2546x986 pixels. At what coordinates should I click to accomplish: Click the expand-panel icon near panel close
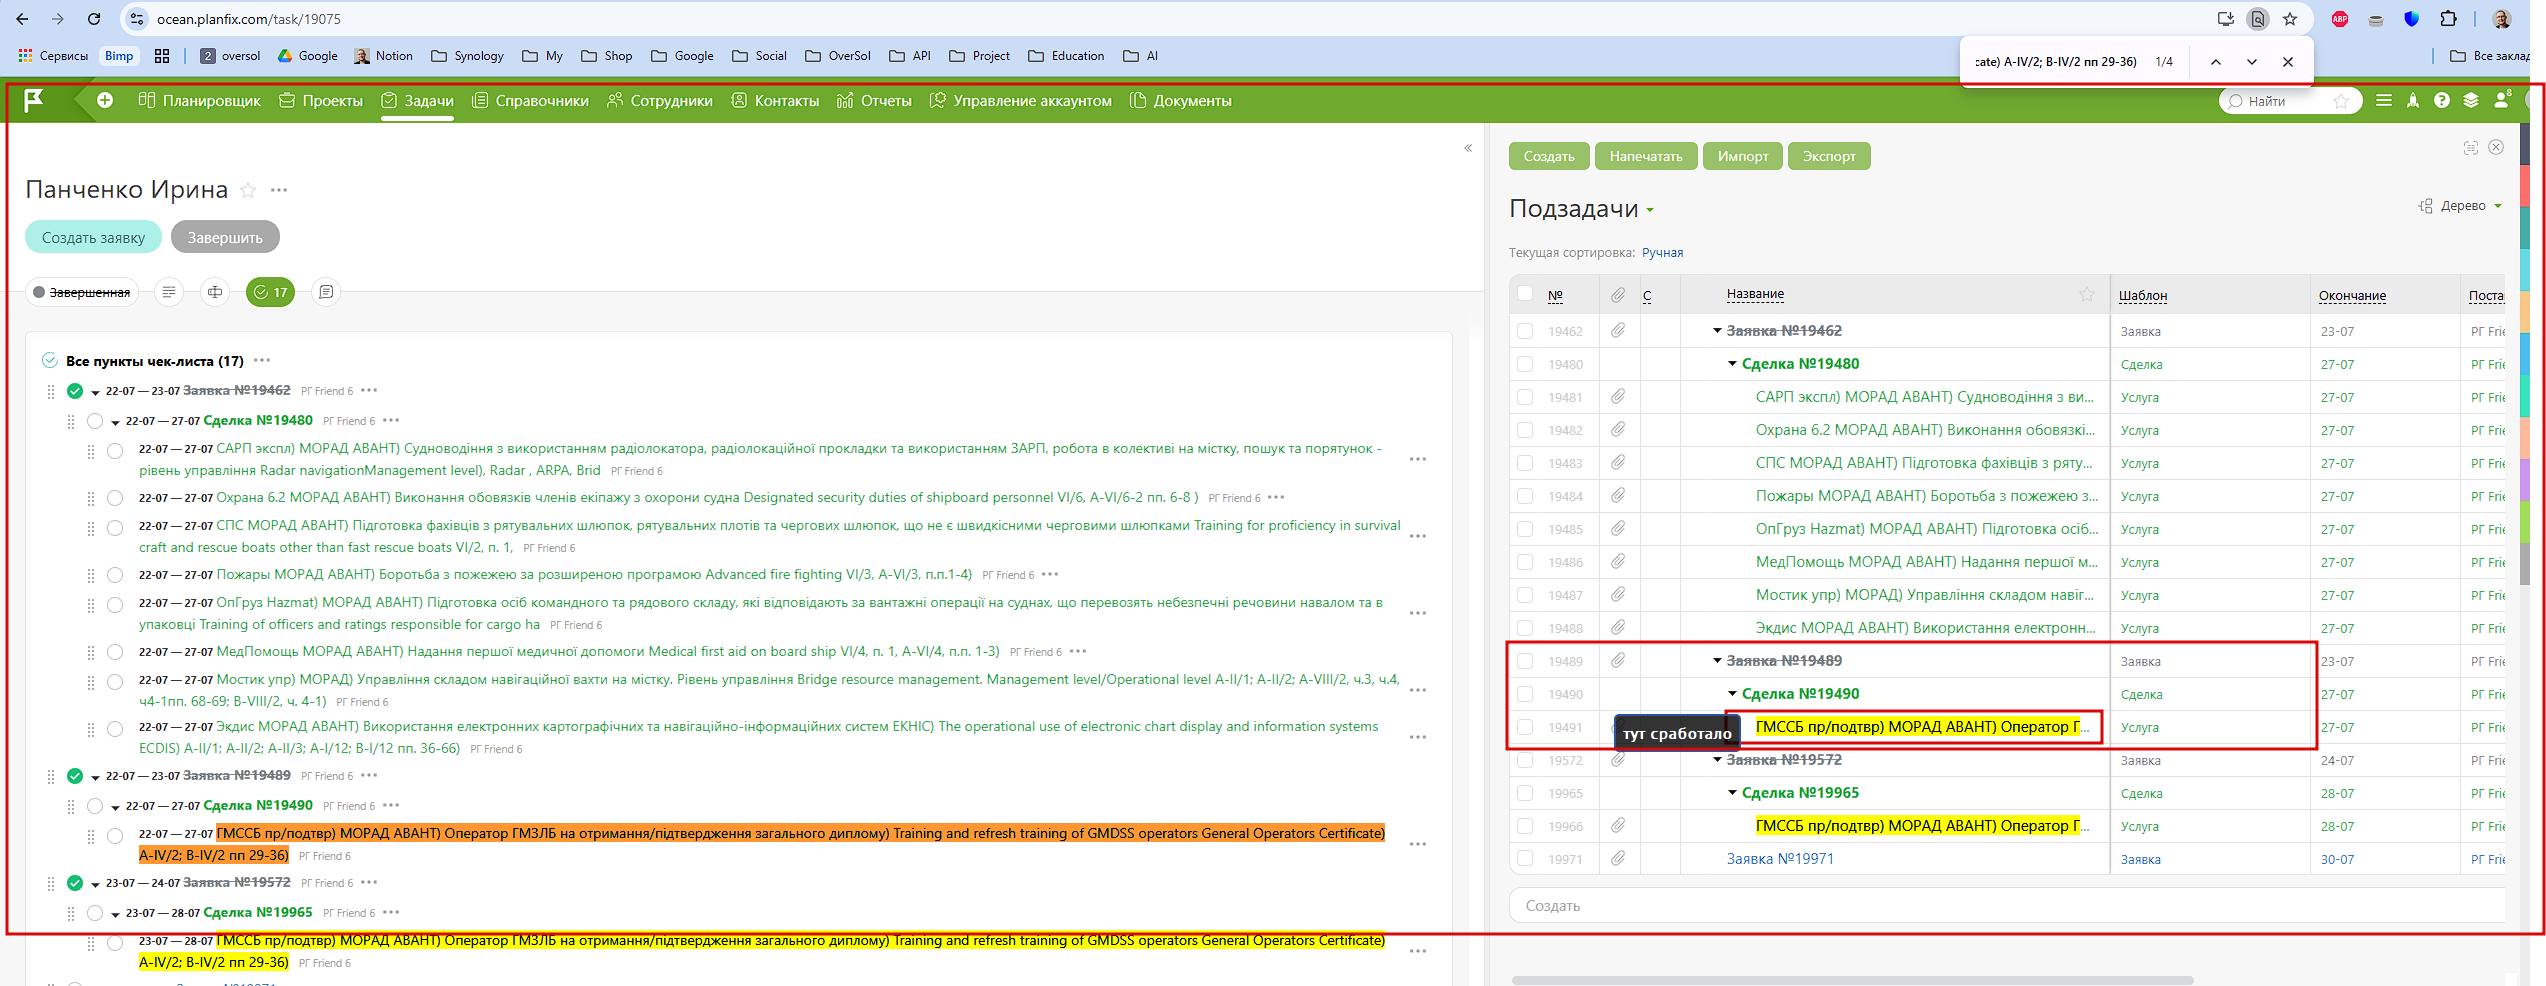click(x=2471, y=148)
